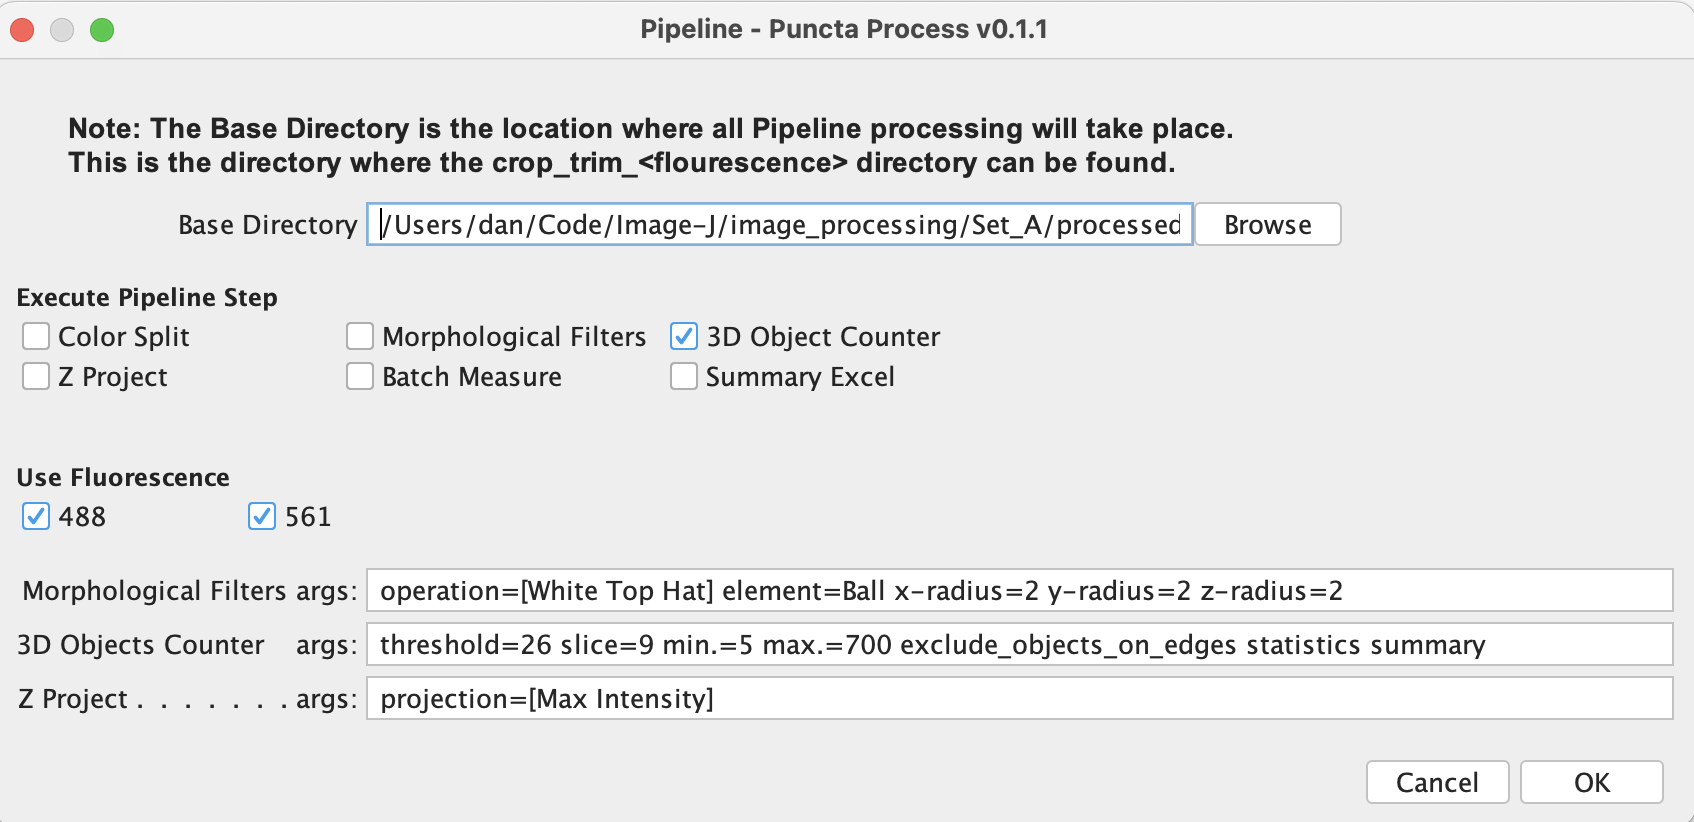Viewport: 1694px width, 822px height.
Task: Focus the Morphological Filters args field
Action: point(1018,590)
